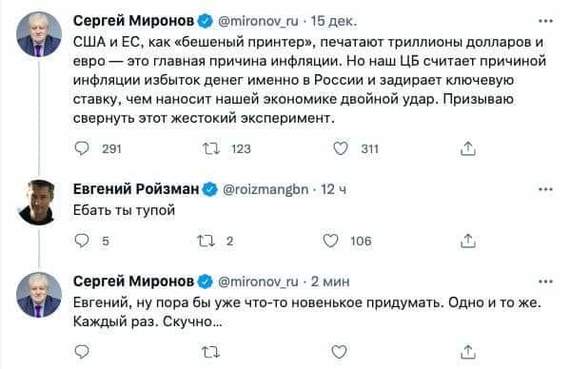
Task: Share the bottom Mironov tweet
Action: 468,352
